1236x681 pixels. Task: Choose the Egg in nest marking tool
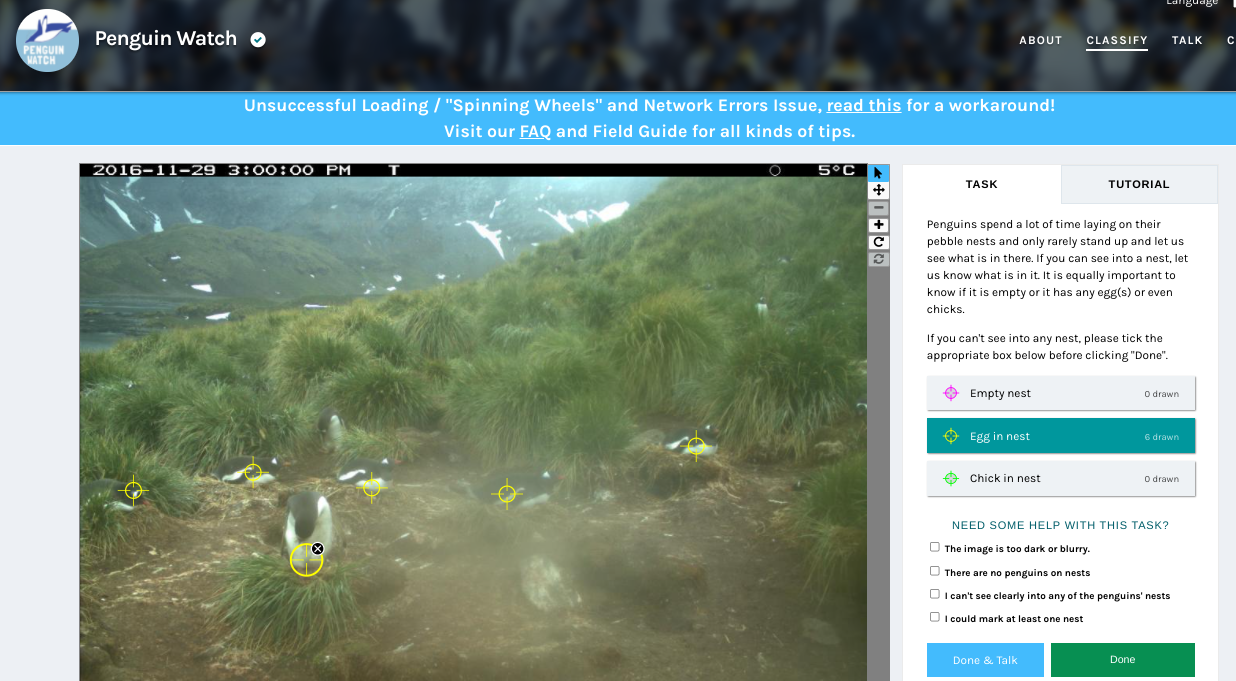pos(1061,436)
